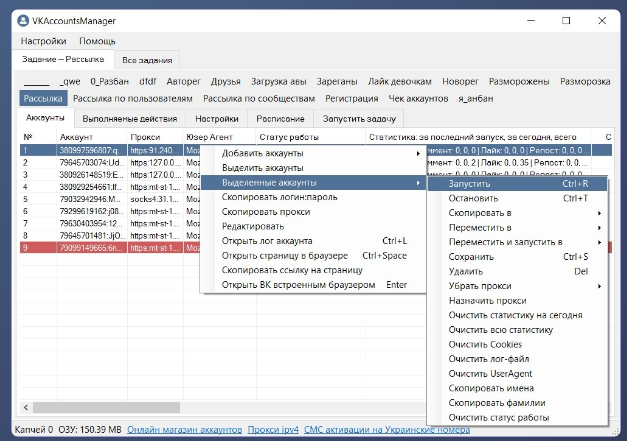Open Рассылка по сообществам task
Image resolution: width=627 pixels, height=441 pixels.
click(x=259, y=98)
